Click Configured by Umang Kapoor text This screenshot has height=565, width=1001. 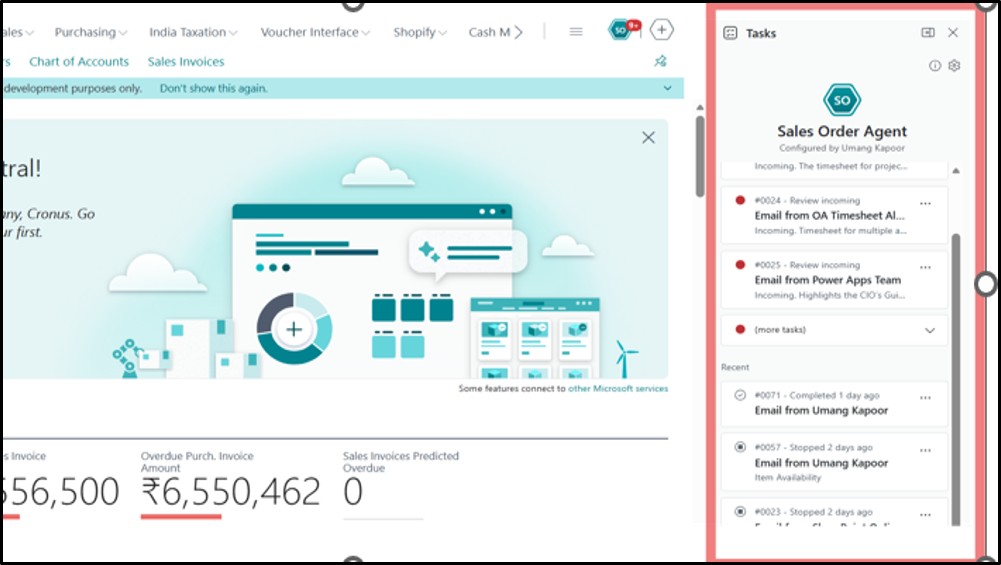tap(841, 147)
